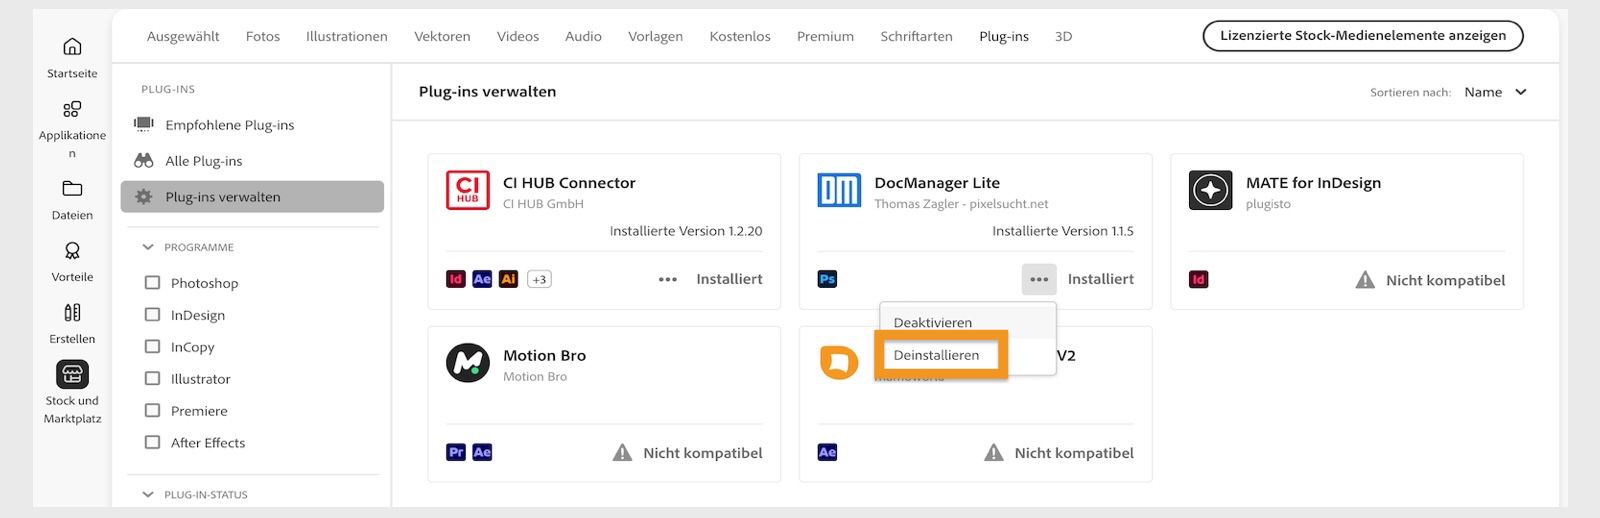Enable the InDesign filter checkbox

[x=152, y=315]
